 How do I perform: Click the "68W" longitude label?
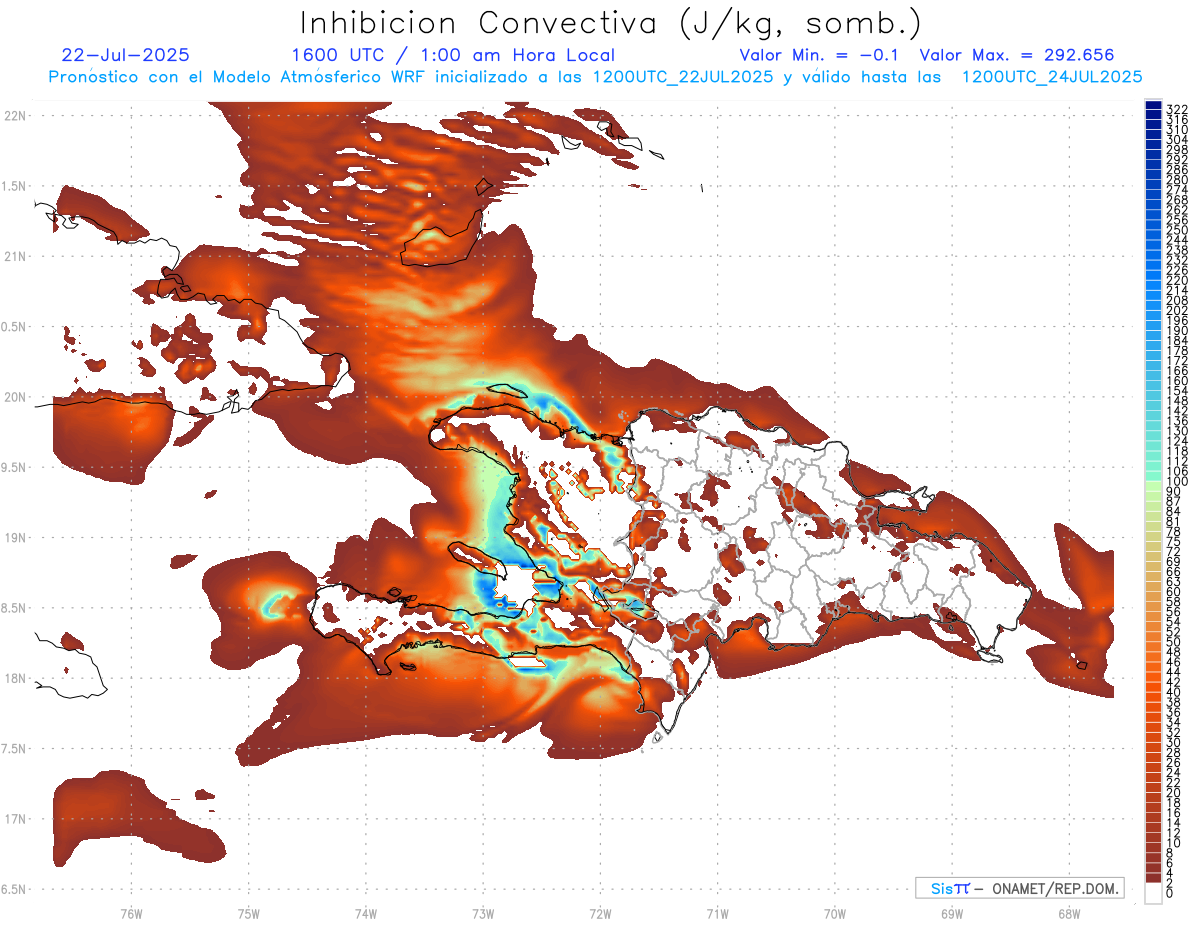(x=1069, y=913)
